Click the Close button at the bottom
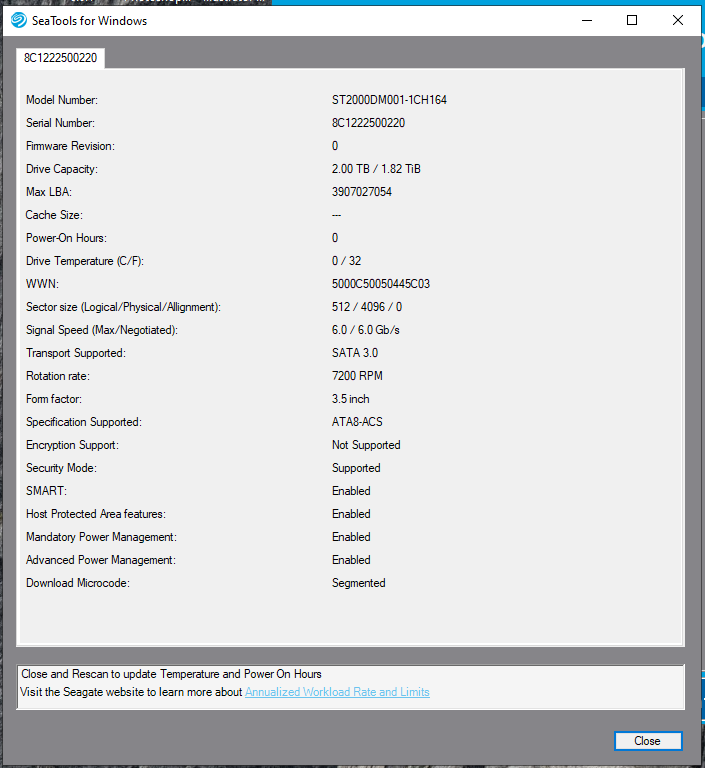The height and width of the screenshot is (768, 705). coord(648,741)
